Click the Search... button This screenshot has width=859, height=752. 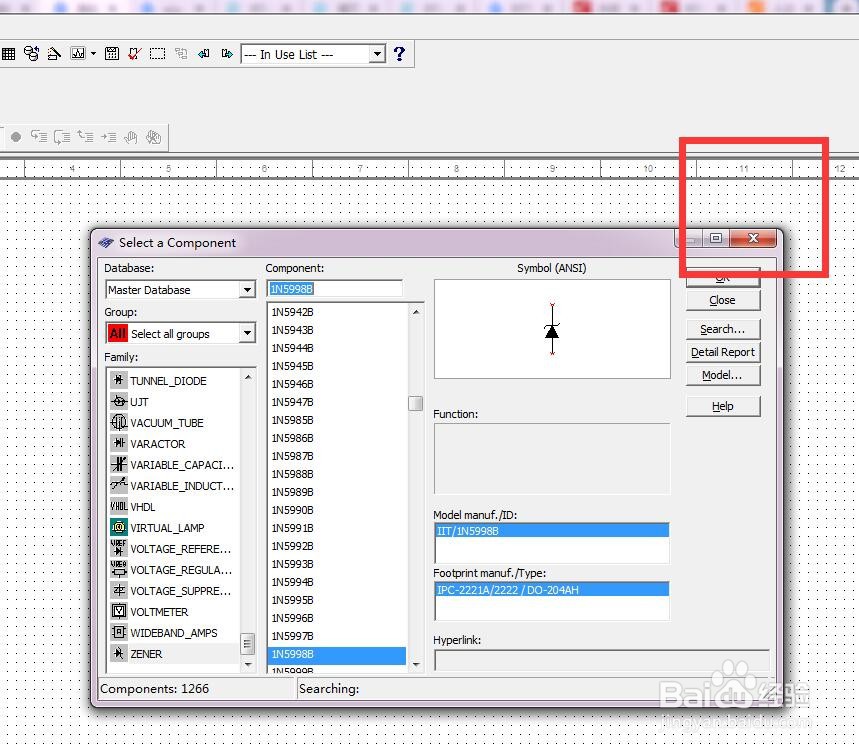723,329
